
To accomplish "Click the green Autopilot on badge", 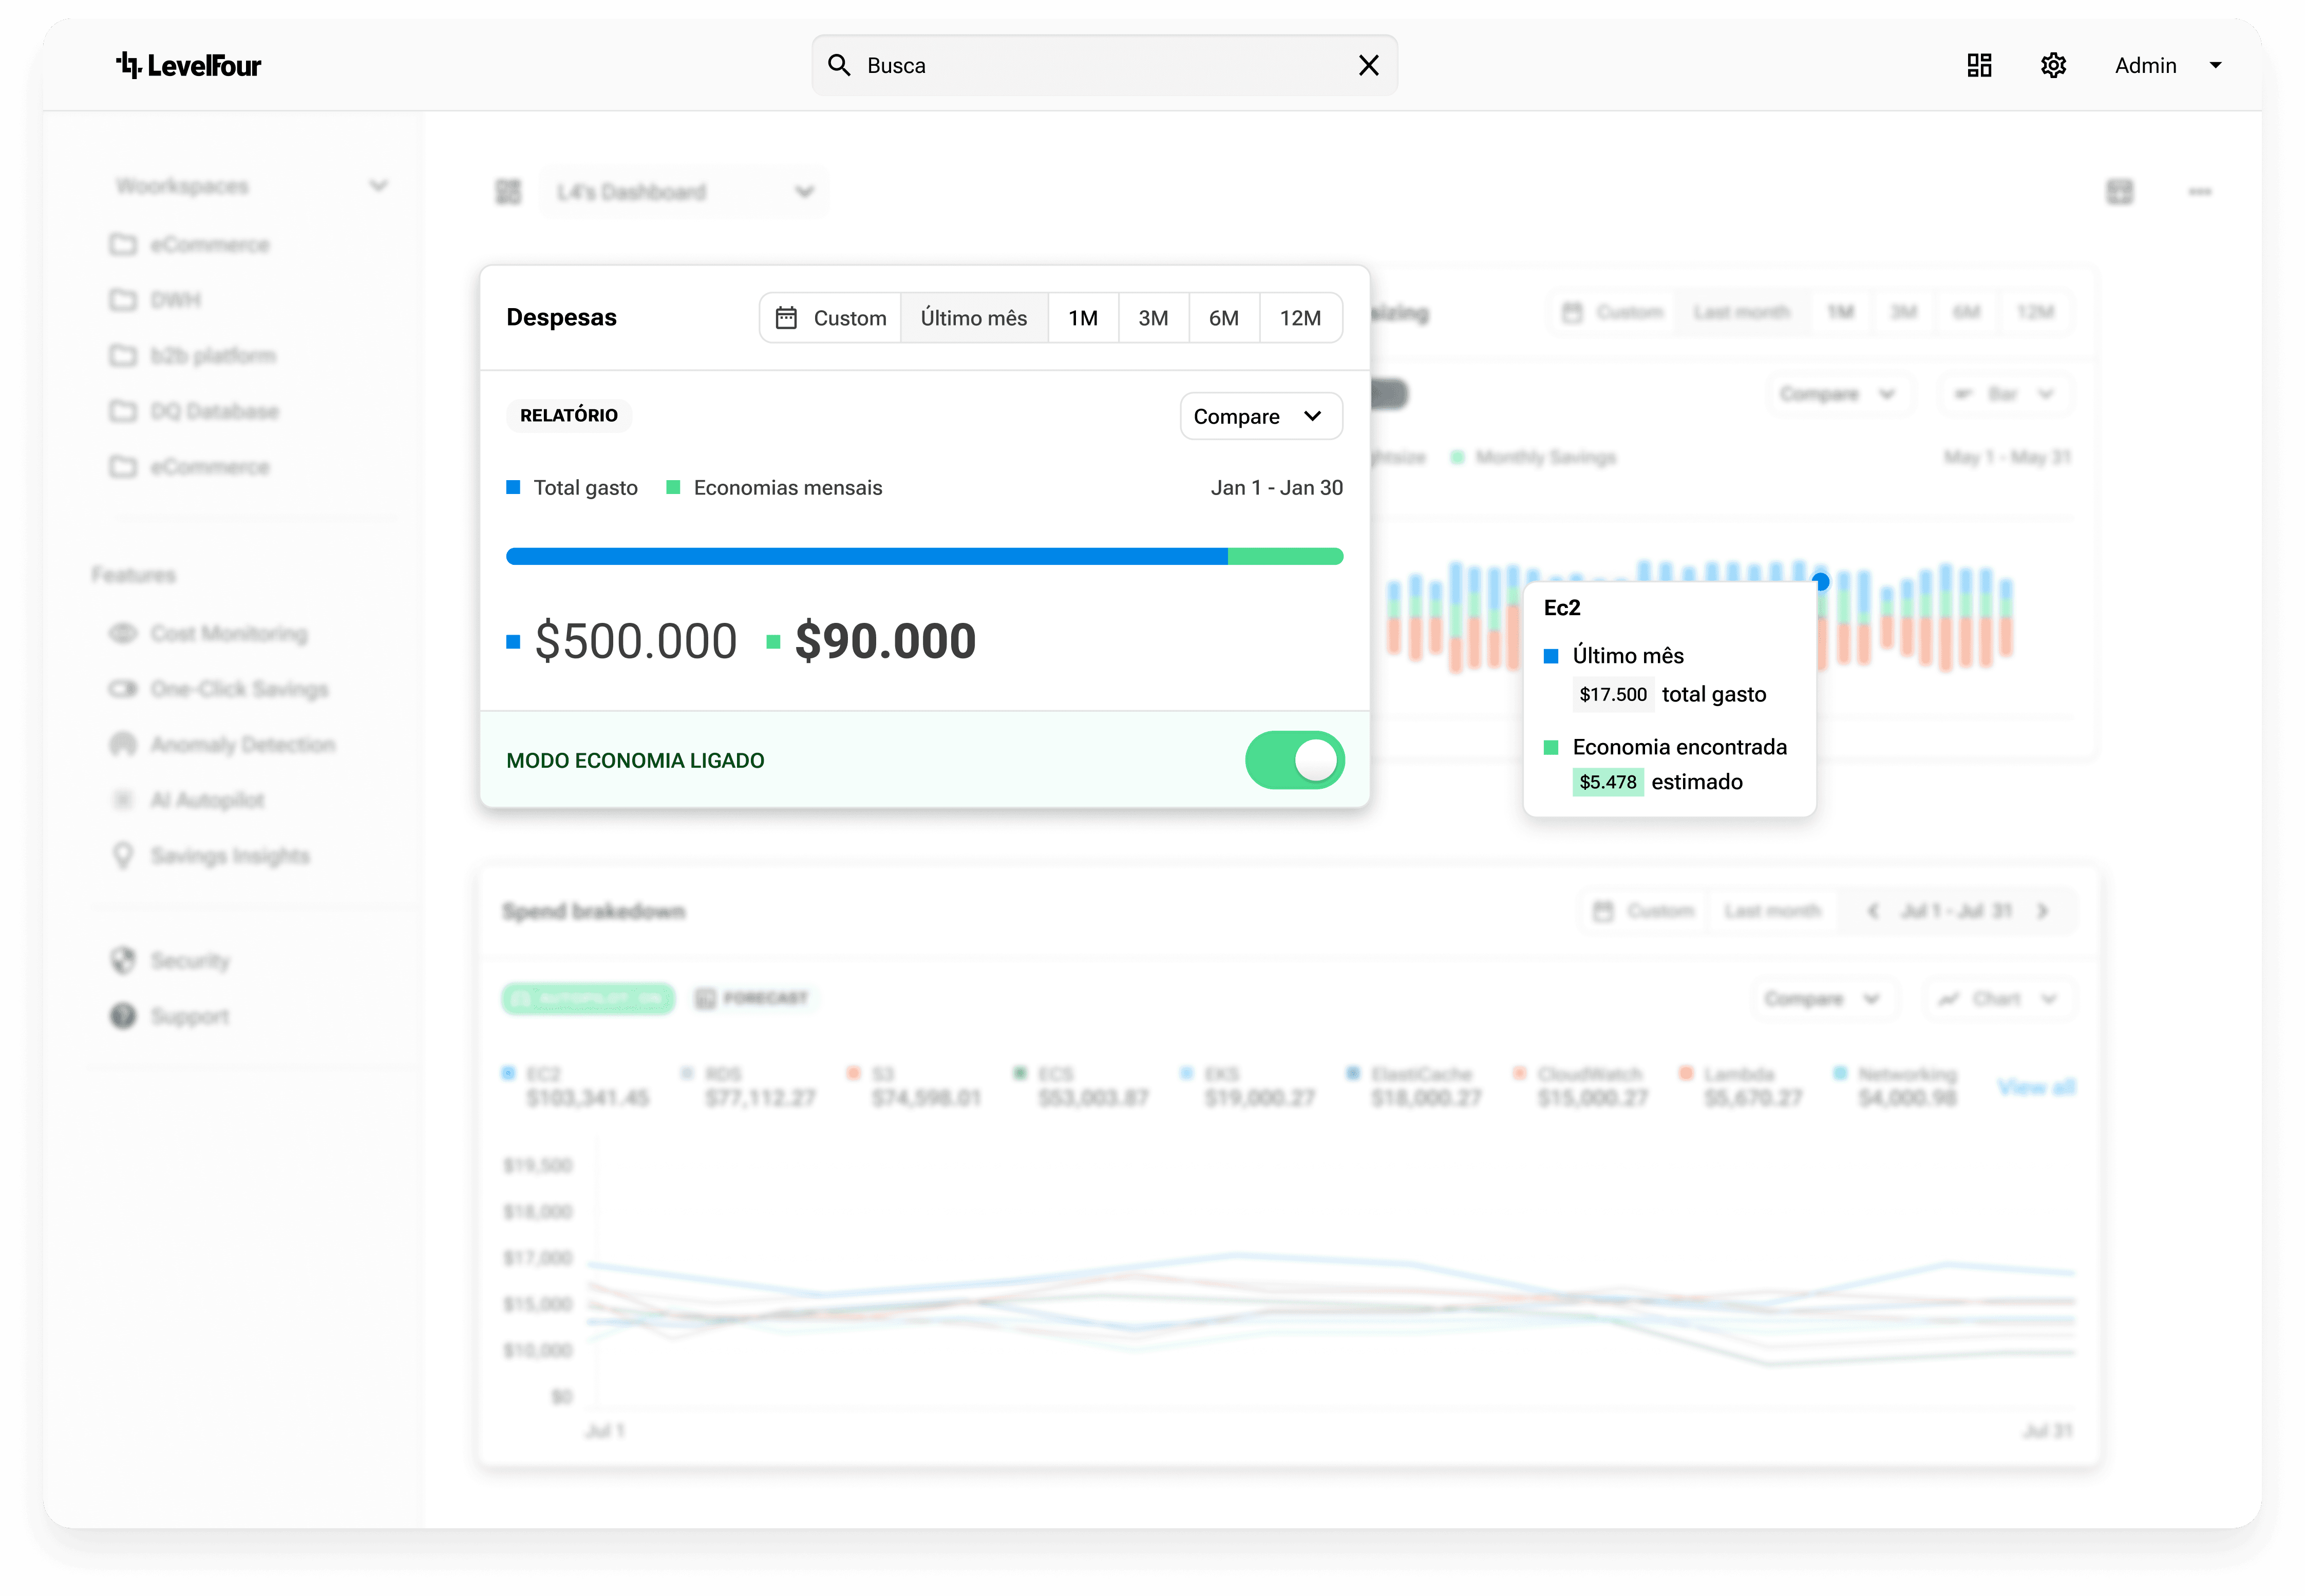I will click(x=588, y=999).
